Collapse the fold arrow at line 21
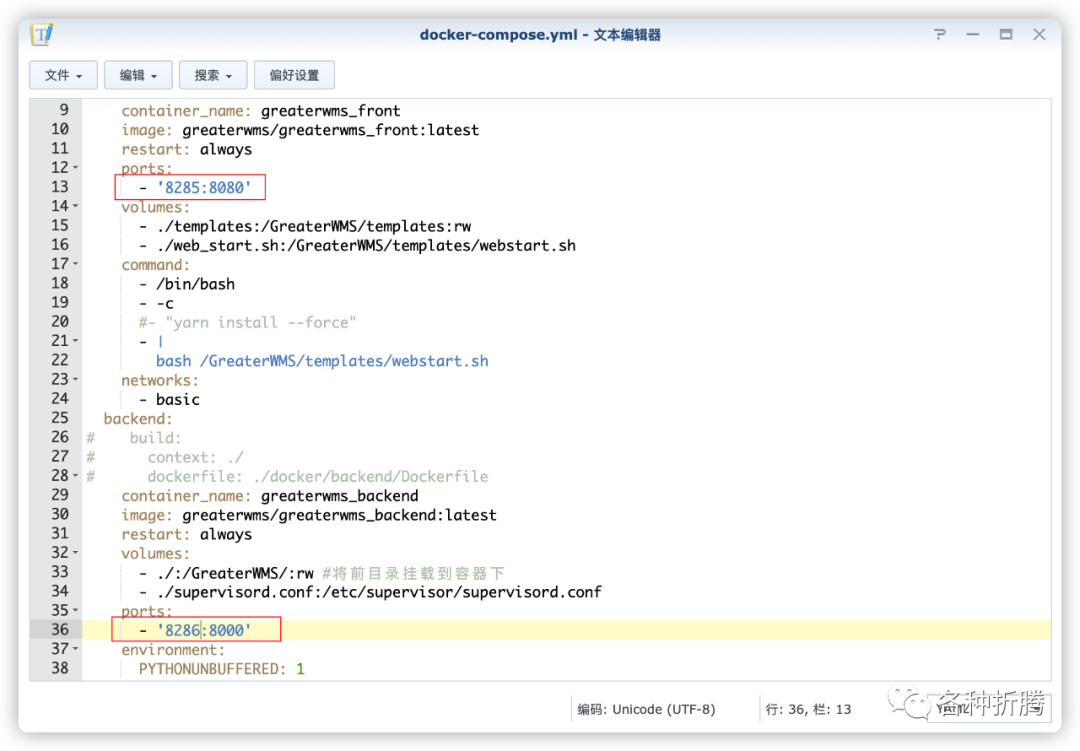 click(76, 341)
